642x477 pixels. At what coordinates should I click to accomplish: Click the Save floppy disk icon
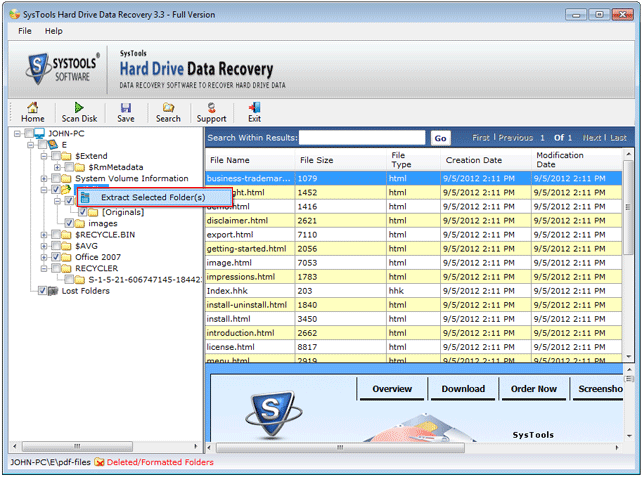(x=126, y=107)
